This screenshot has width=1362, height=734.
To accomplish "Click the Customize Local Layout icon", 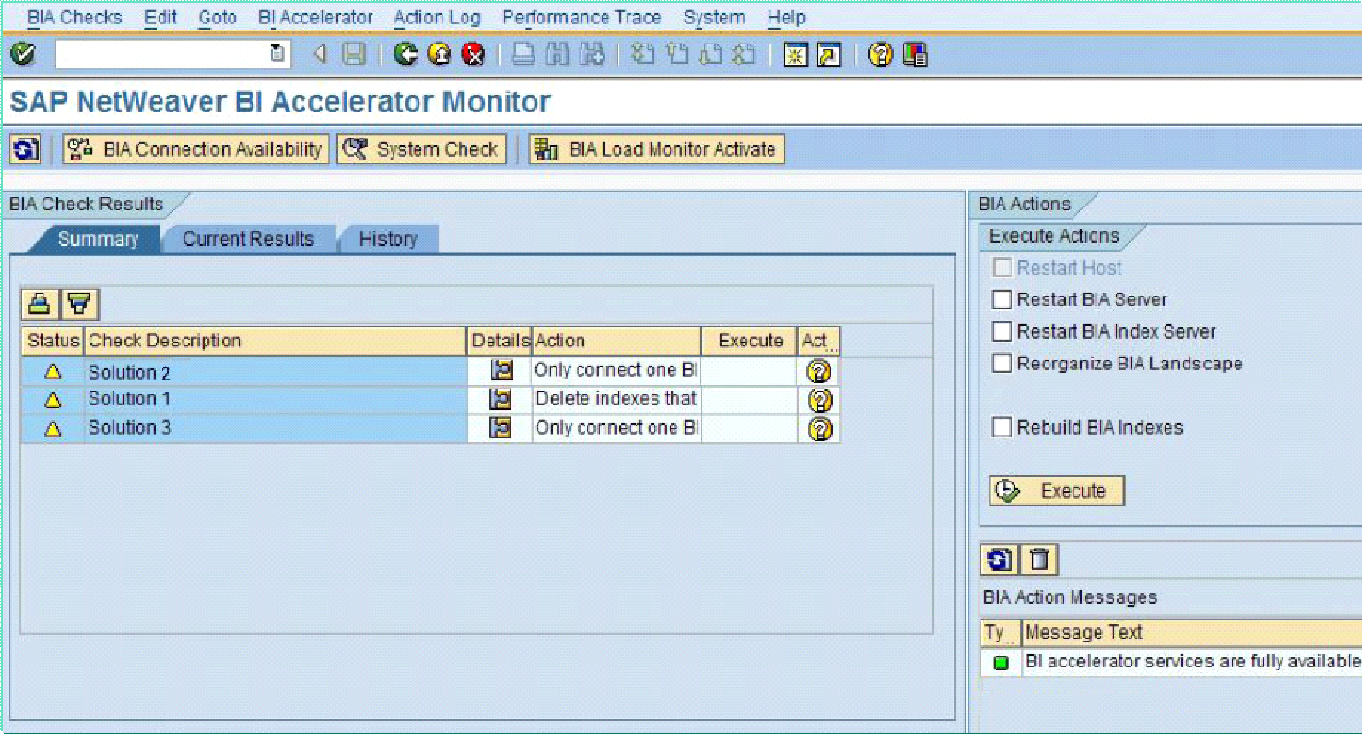I will (914, 54).
